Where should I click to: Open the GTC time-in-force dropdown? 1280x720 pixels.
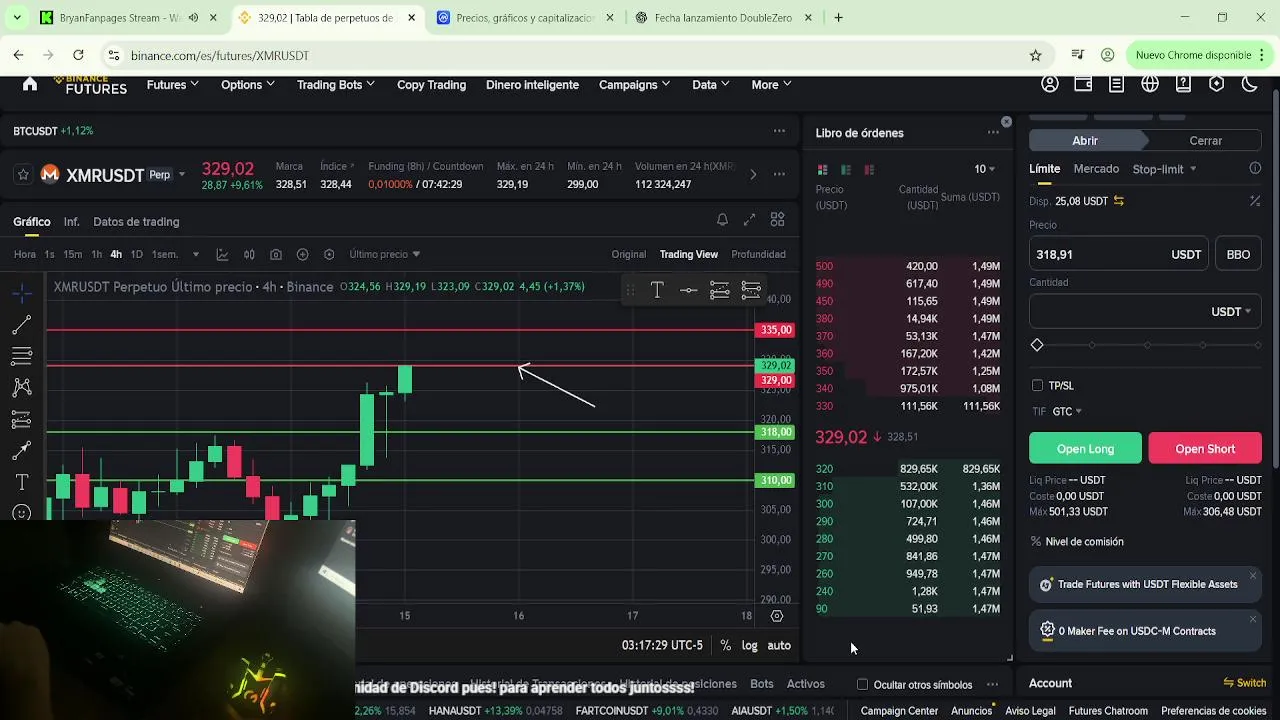click(1067, 411)
